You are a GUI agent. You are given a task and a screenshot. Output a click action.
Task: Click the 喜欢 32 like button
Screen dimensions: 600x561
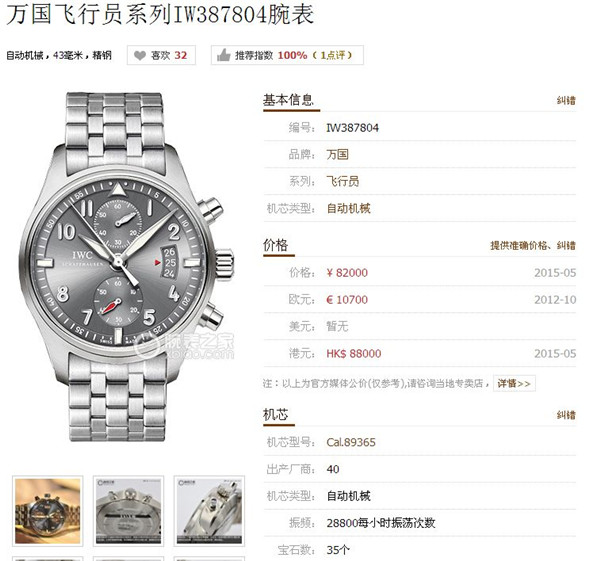click(161, 55)
